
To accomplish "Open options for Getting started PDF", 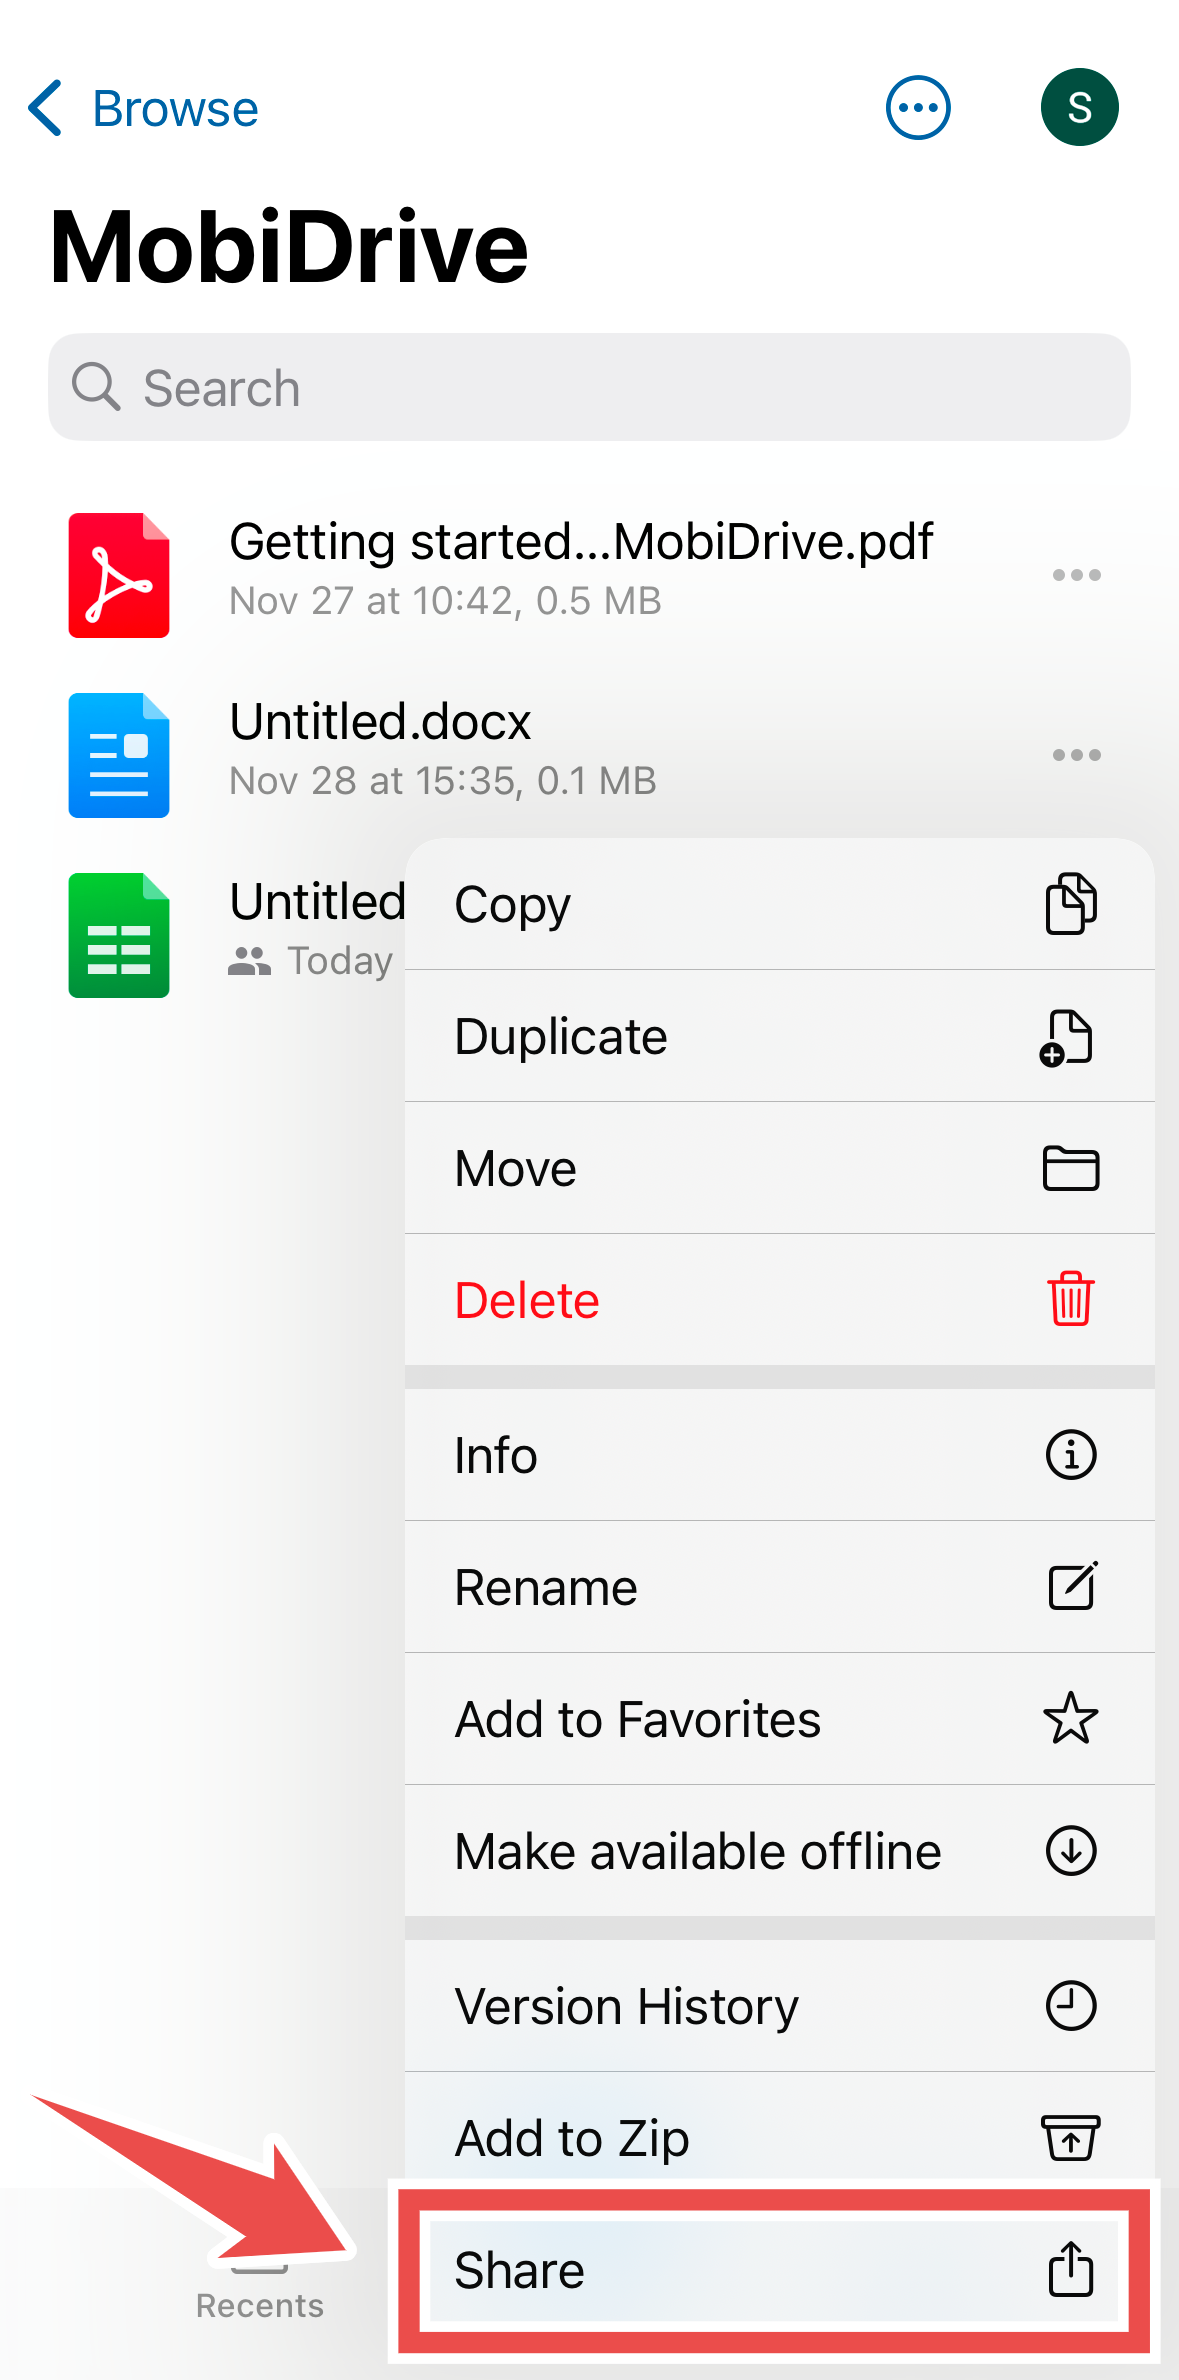I will (1077, 575).
